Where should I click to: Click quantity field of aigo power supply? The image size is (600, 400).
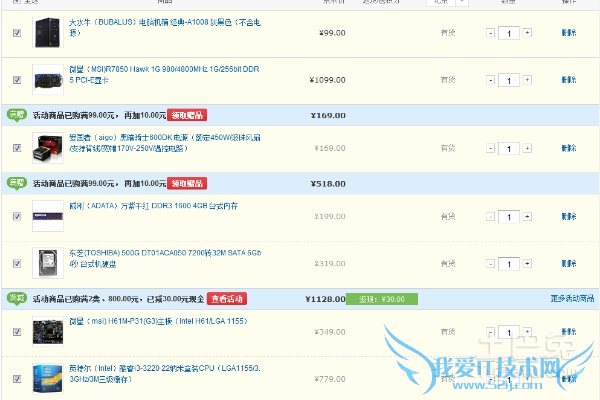pos(509,149)
